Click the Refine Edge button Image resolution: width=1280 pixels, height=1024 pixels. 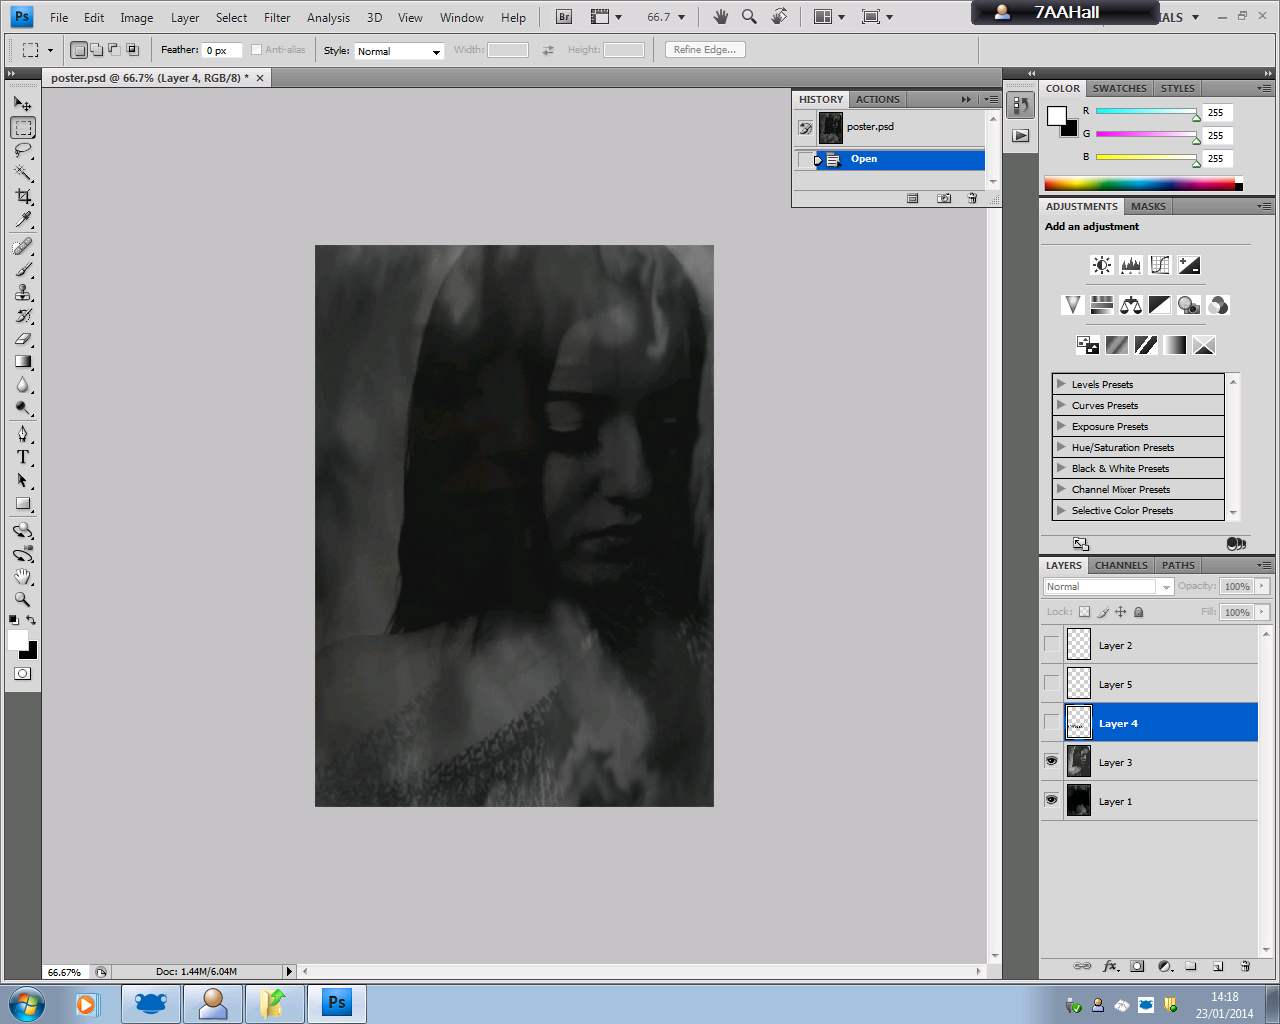tap(705, 50)
